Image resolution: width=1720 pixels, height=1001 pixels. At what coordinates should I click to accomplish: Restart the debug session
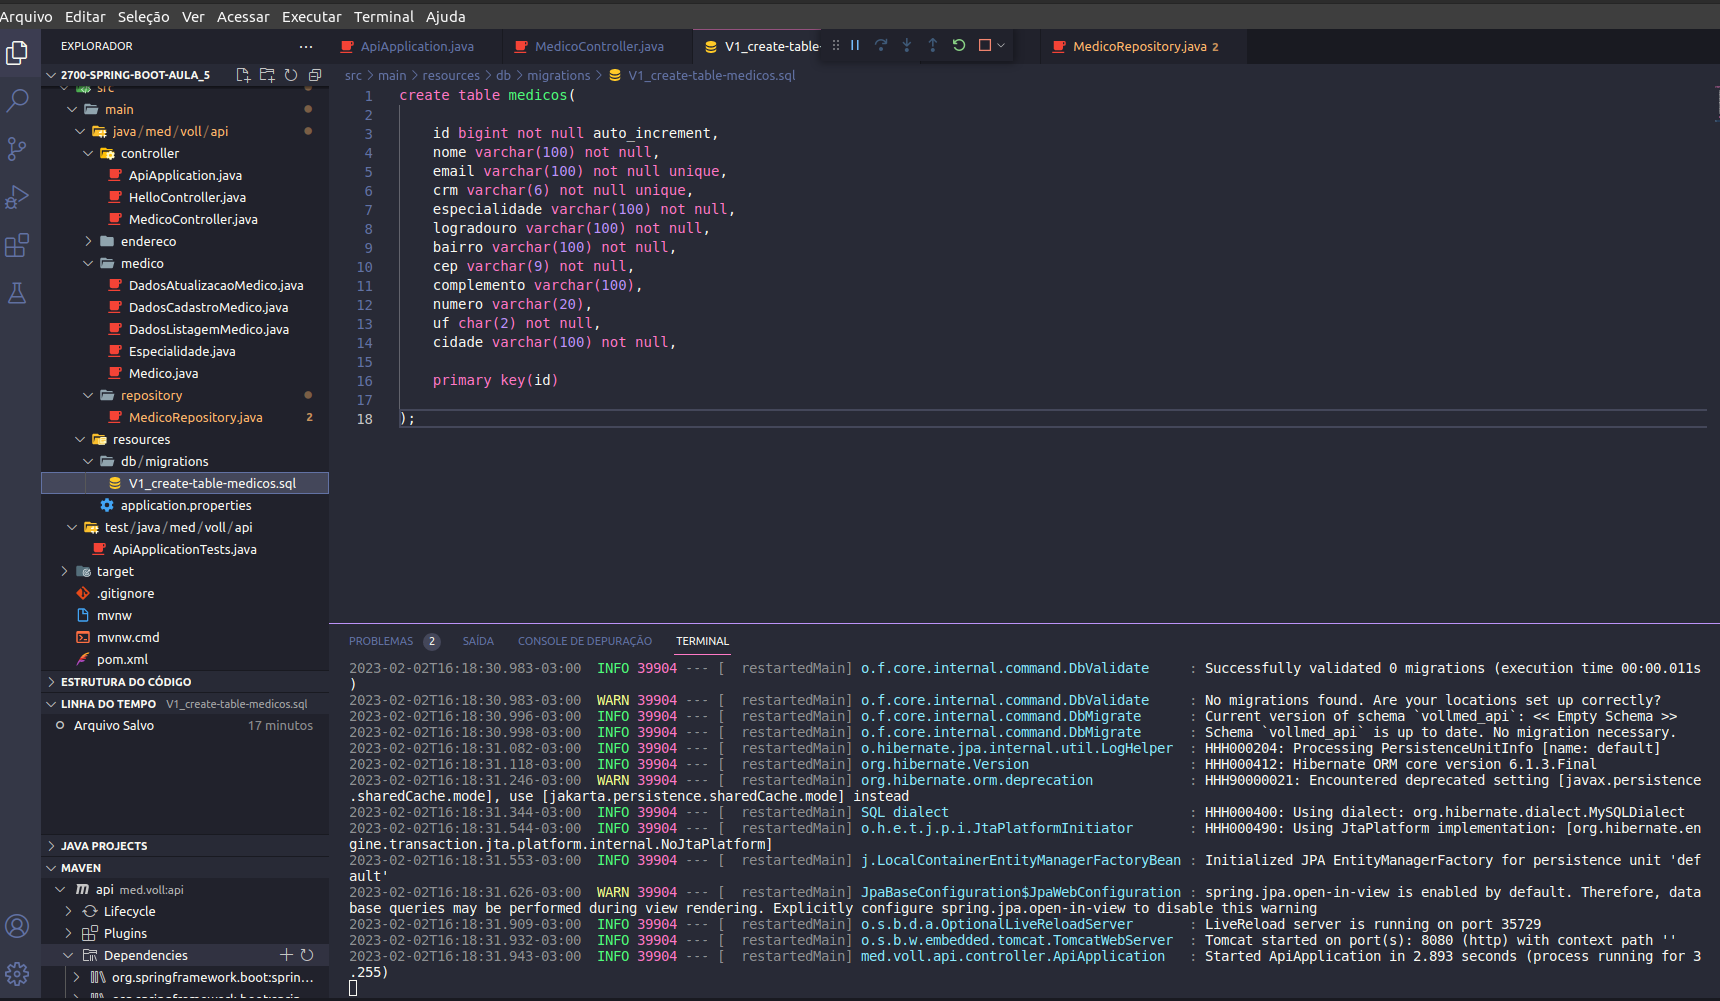(959, 45)
